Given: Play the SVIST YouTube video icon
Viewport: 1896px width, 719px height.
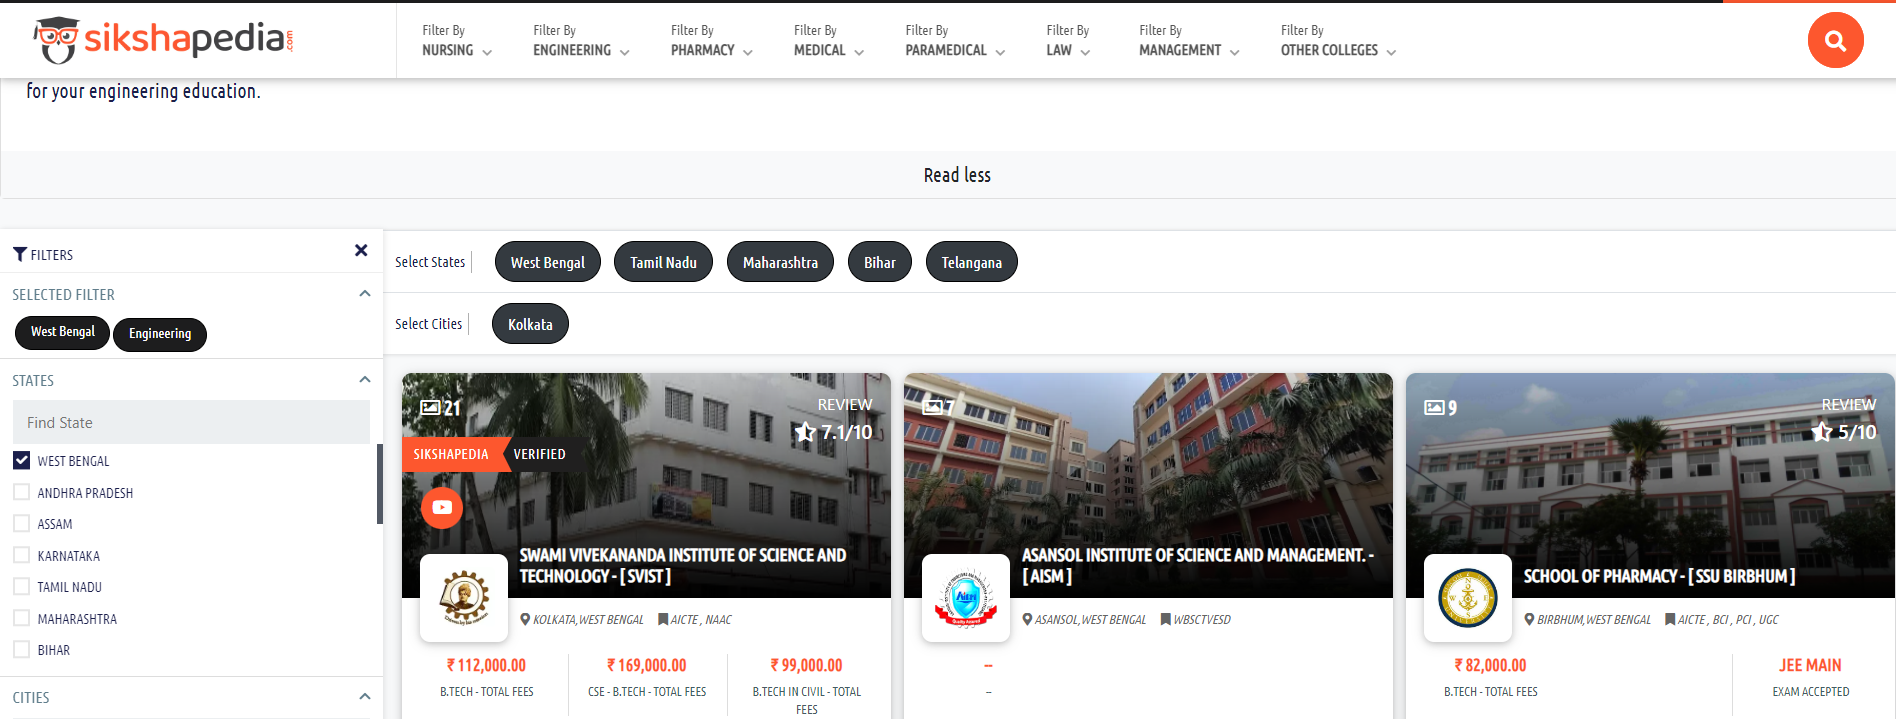Looking at the screenshot, I should click(442, 507).
